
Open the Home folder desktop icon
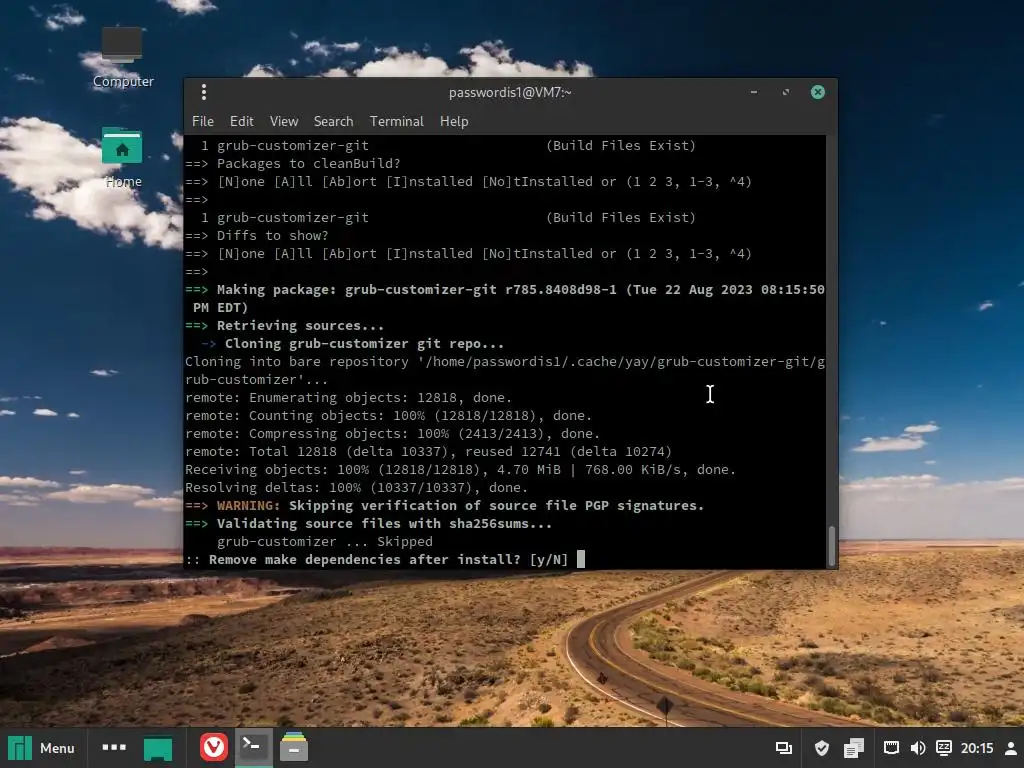pos(122,157)
